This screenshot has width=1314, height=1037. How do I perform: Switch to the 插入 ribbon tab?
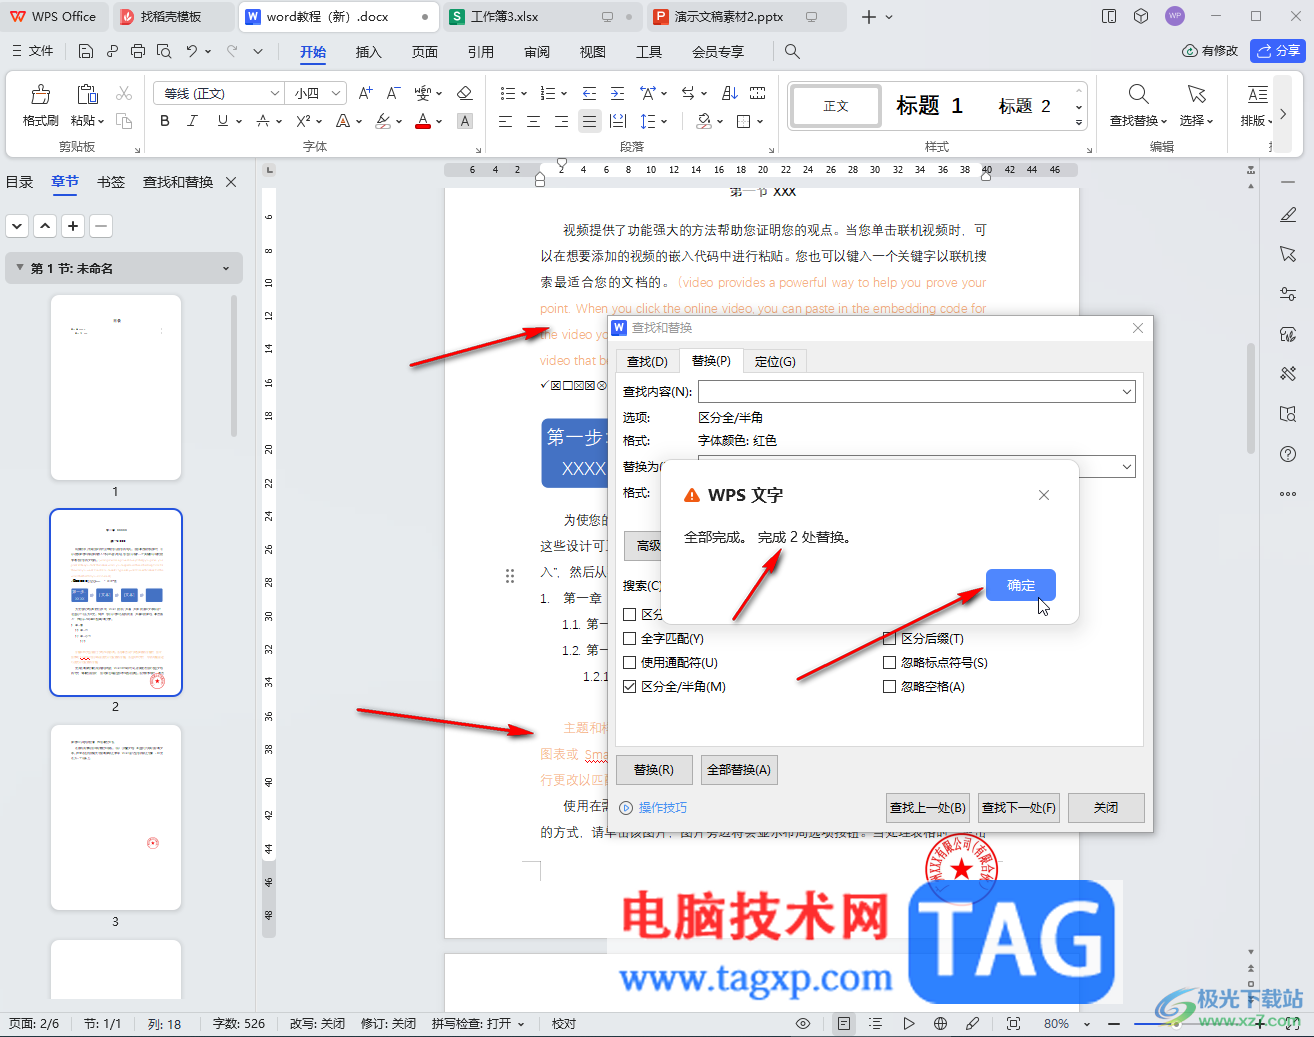(369, 52)
